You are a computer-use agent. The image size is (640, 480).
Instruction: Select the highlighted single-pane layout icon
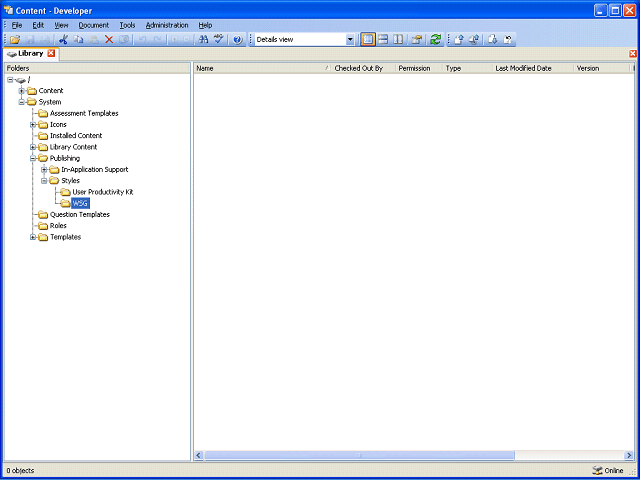[368, 40]
